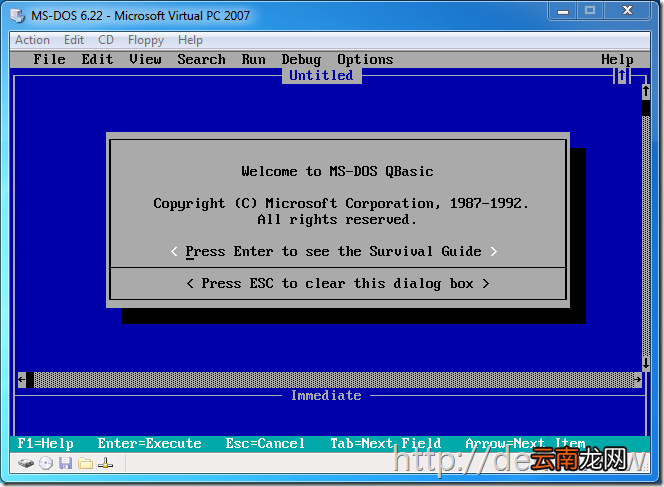664x487 pixels.
Task: Open the QBasic Edit menu
Action: [97, 59]
